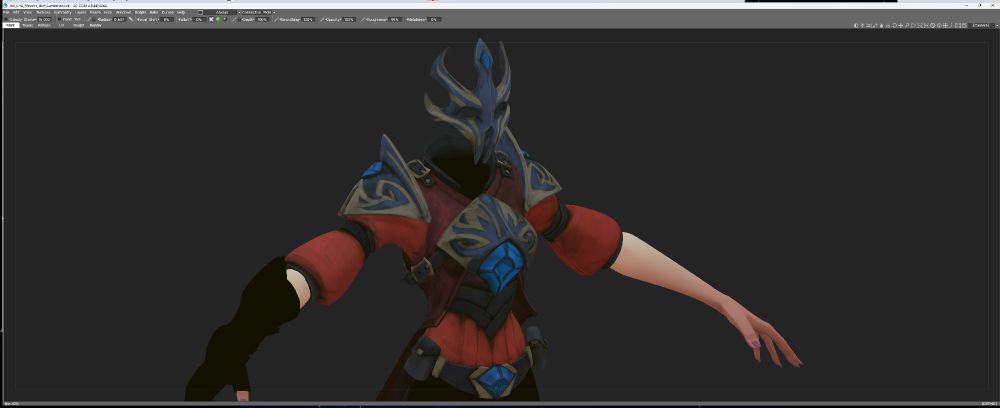Open the Symmetry menu
This screenshot has height=408, width=1000.
point(62,12)
